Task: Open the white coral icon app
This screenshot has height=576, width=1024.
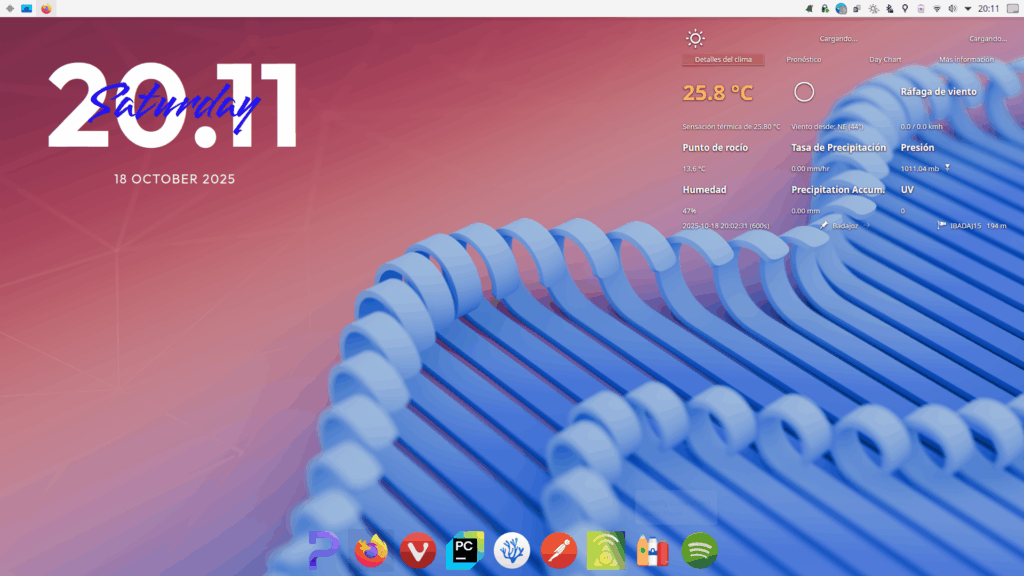Action: (x=511, y=550)
